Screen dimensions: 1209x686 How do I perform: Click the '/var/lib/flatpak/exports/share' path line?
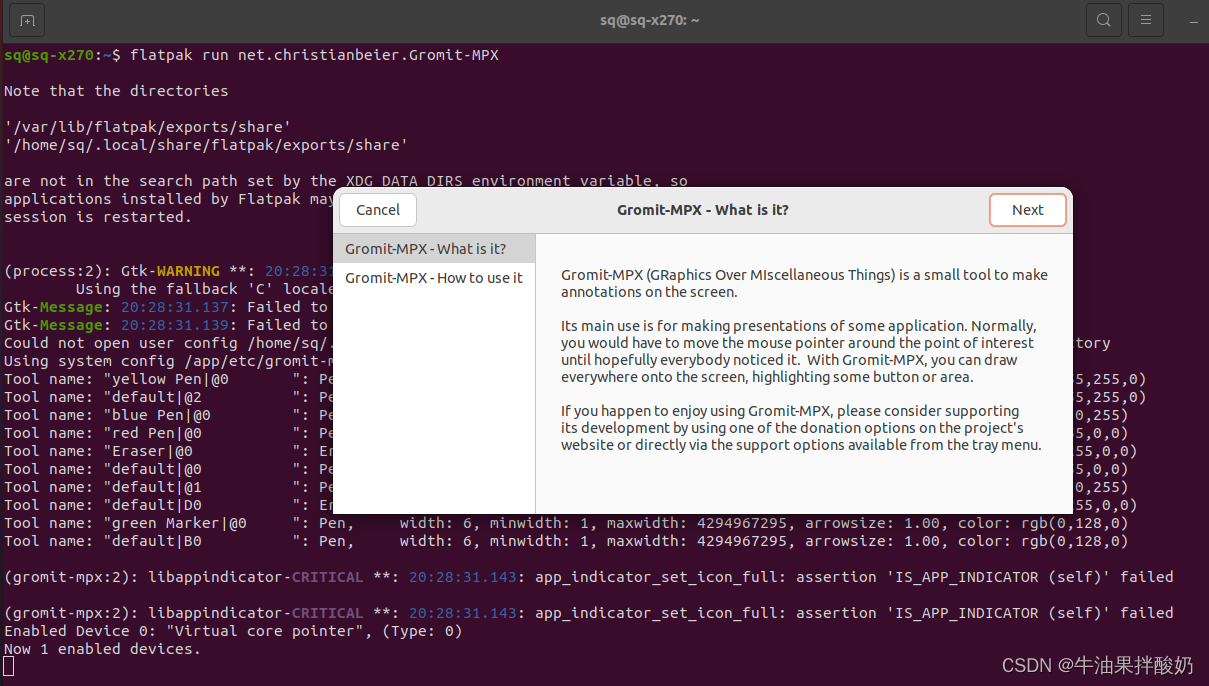pyautogui.click(x=148, y=127)
